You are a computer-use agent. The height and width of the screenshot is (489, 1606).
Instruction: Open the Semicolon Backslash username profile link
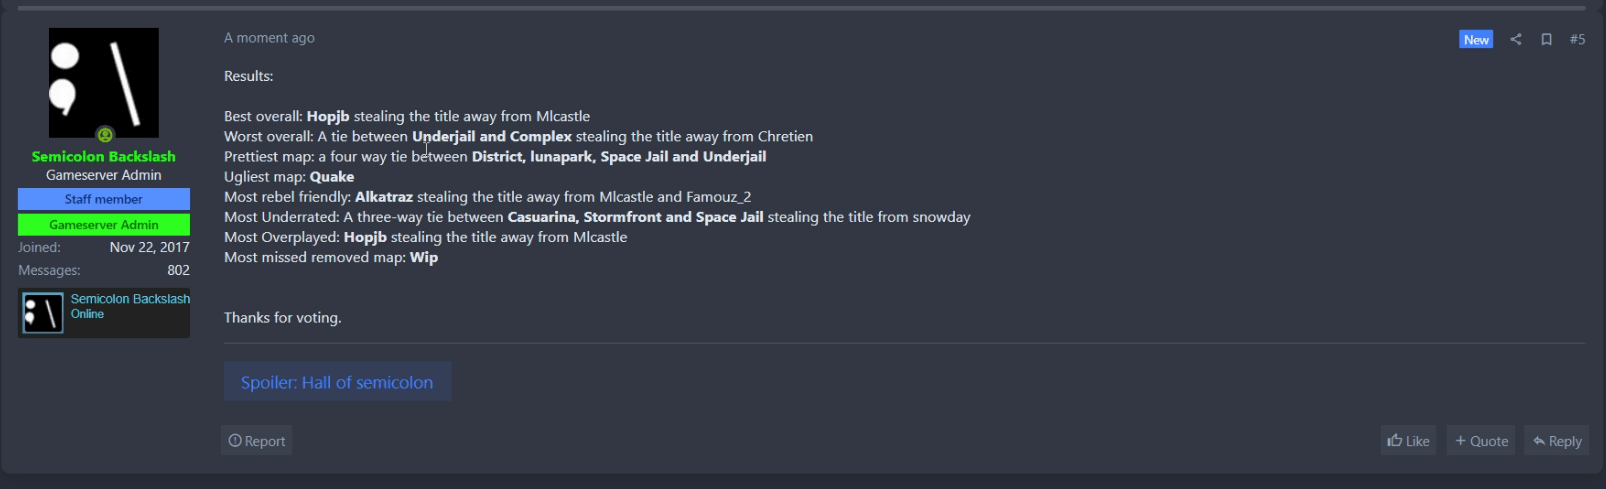click(x=104, y=156)
